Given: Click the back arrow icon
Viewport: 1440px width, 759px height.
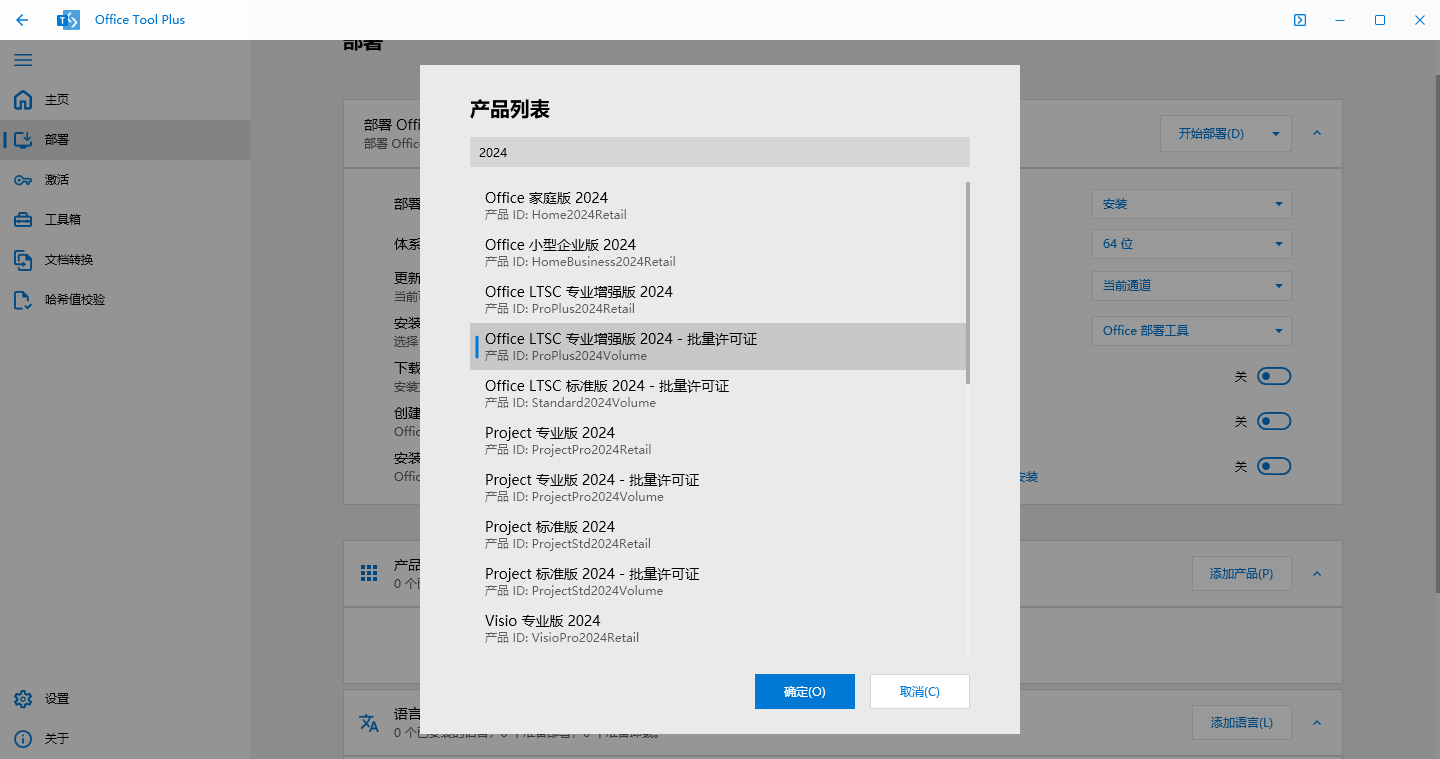Looking at the screenshot, I should point(22,20).
